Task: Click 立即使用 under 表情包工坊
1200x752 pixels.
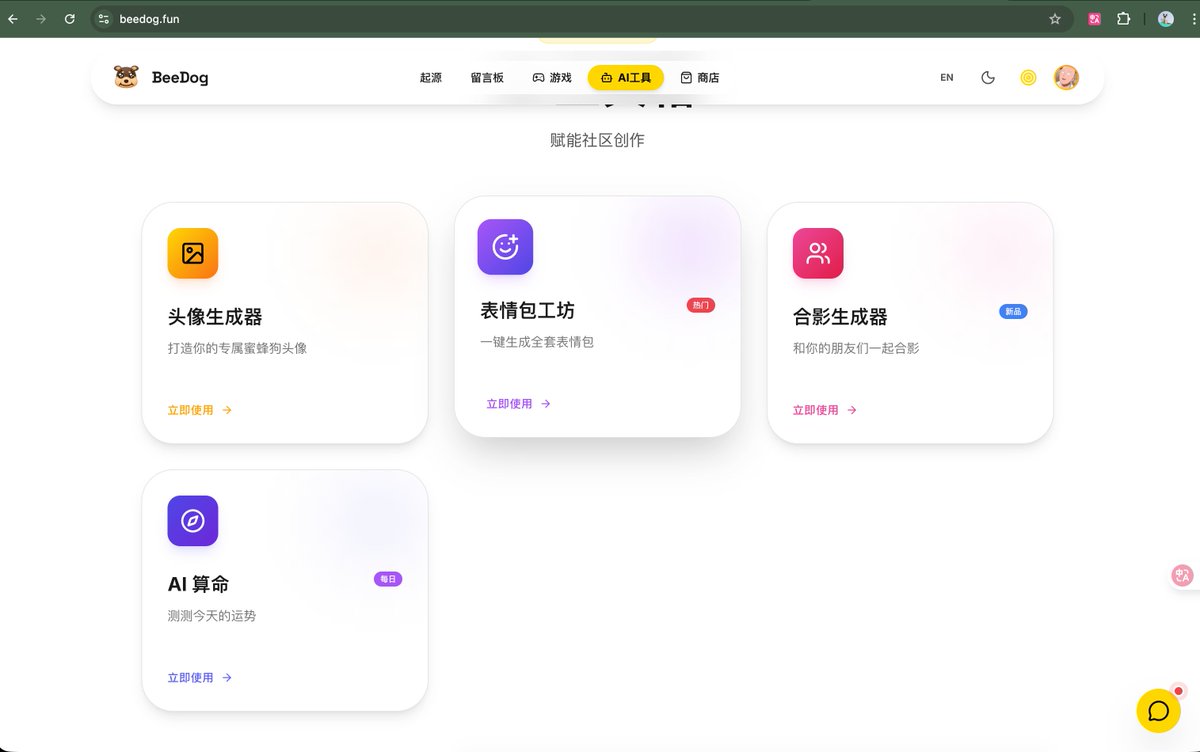Action: click(509, 404)
